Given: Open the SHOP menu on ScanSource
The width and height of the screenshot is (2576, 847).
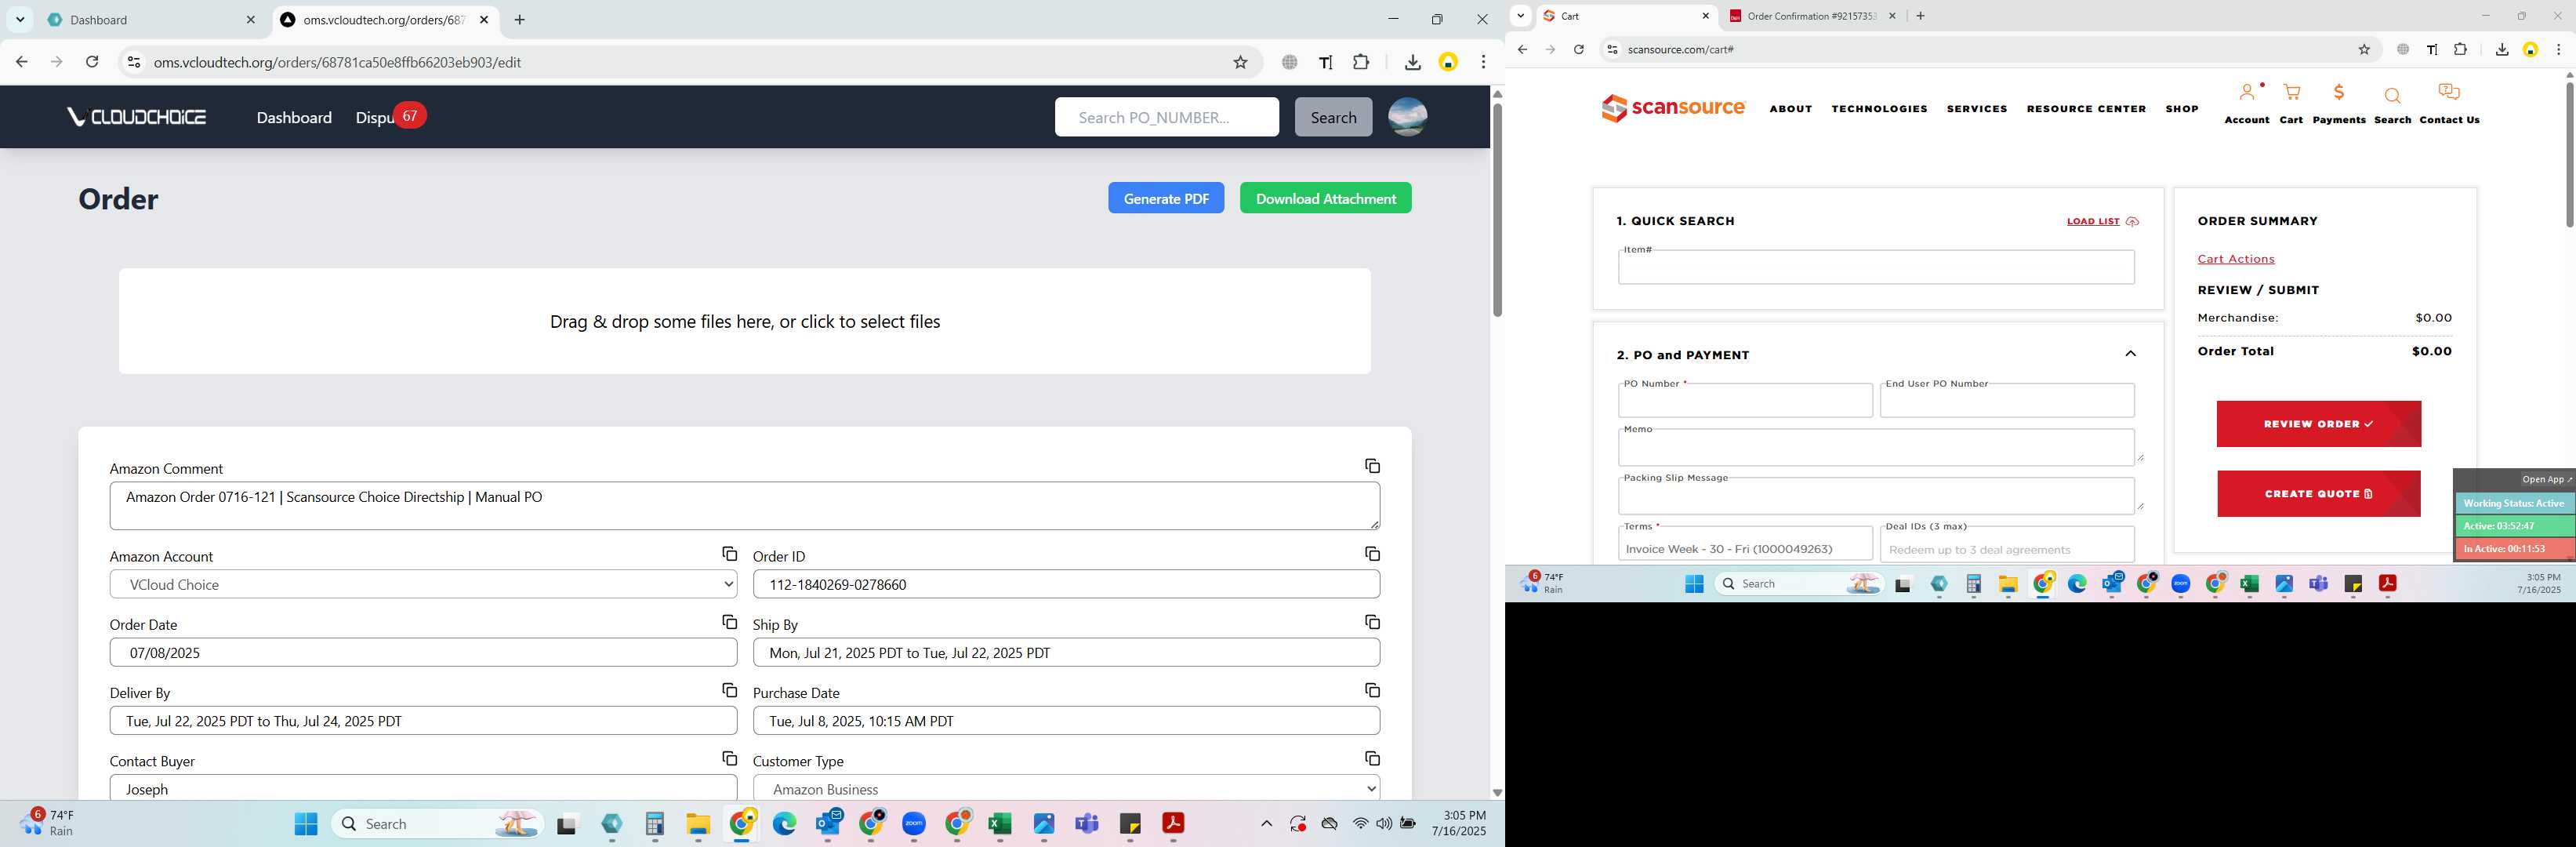Looking at the screenshot, I should (x=2182, y=108).
